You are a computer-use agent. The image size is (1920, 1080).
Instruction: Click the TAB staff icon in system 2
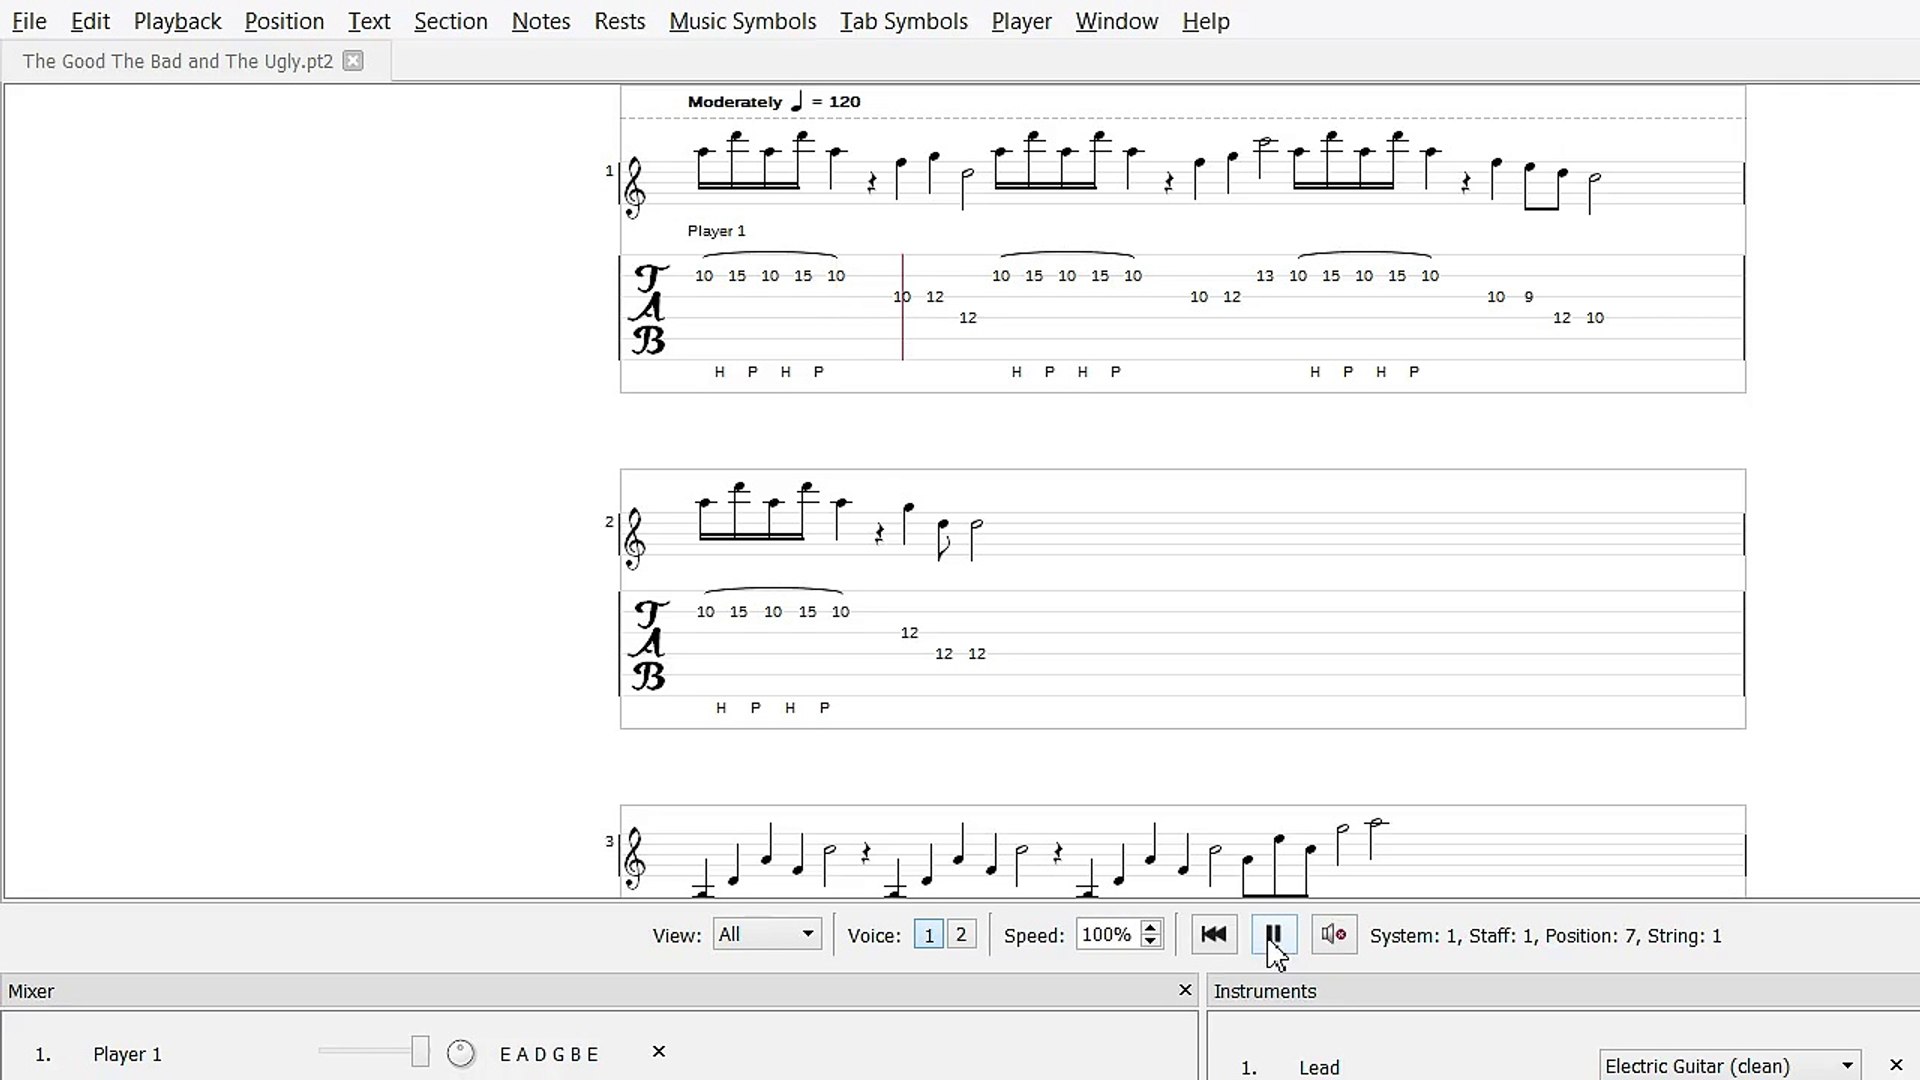point(647,646)
